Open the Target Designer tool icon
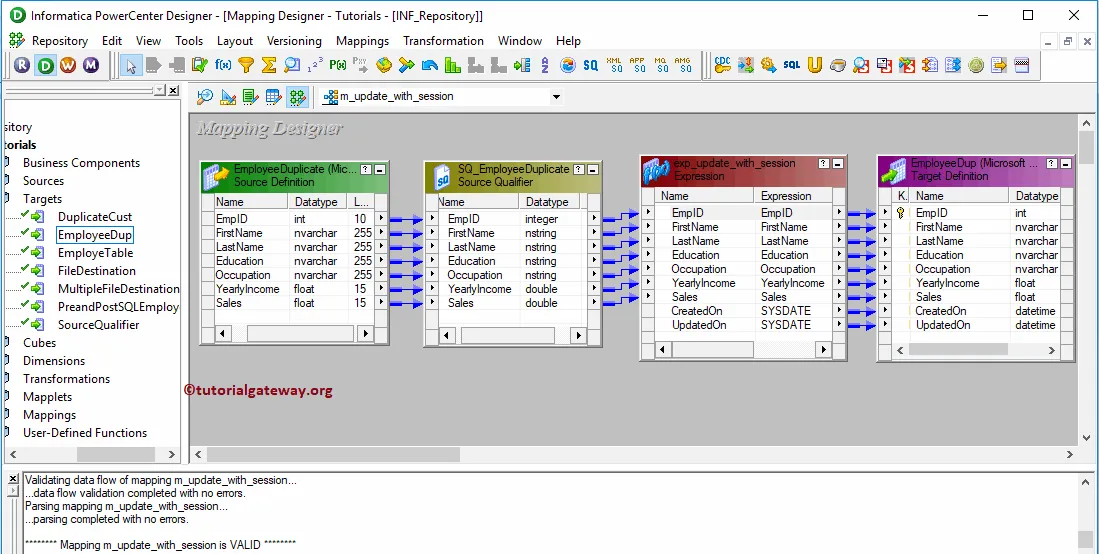Image resolution: width=1099 pixels, height=554 pixels. coord(228,97)
